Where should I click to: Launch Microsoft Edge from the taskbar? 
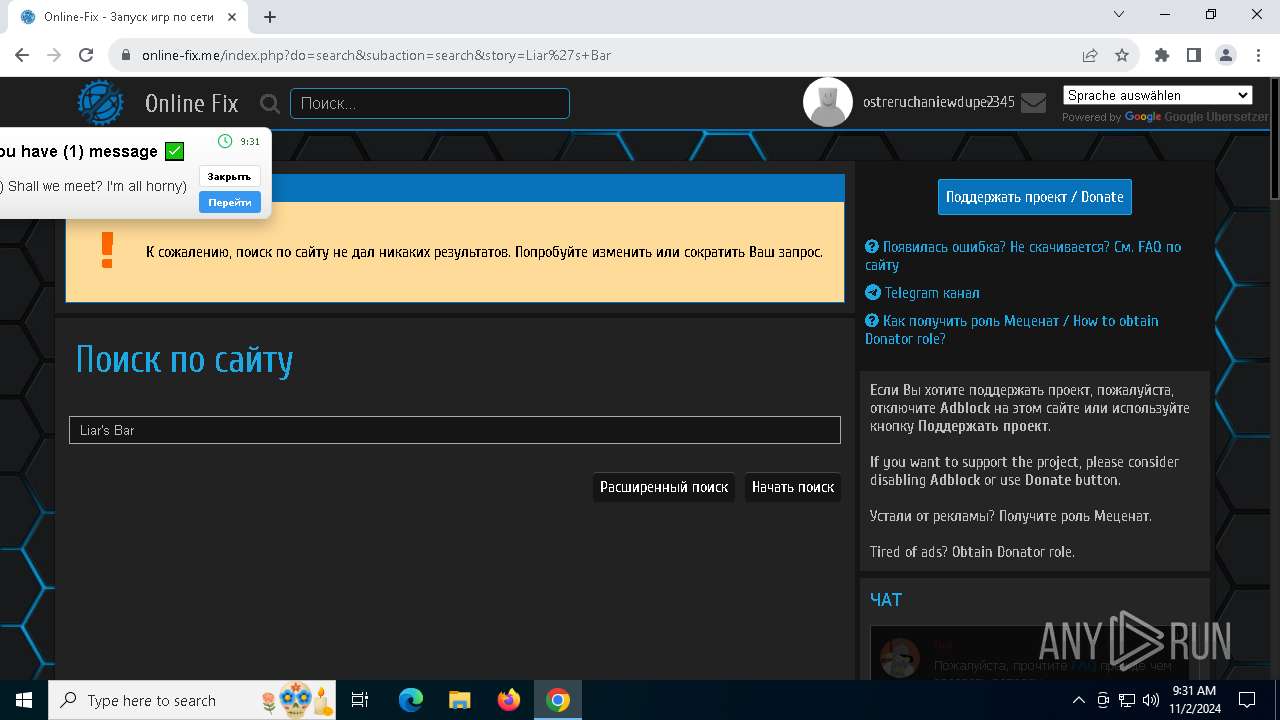[x=411, y=700]
